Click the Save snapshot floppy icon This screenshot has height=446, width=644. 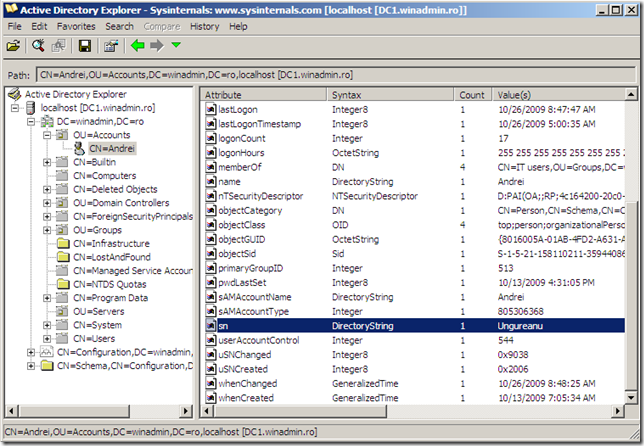[85, 46]
